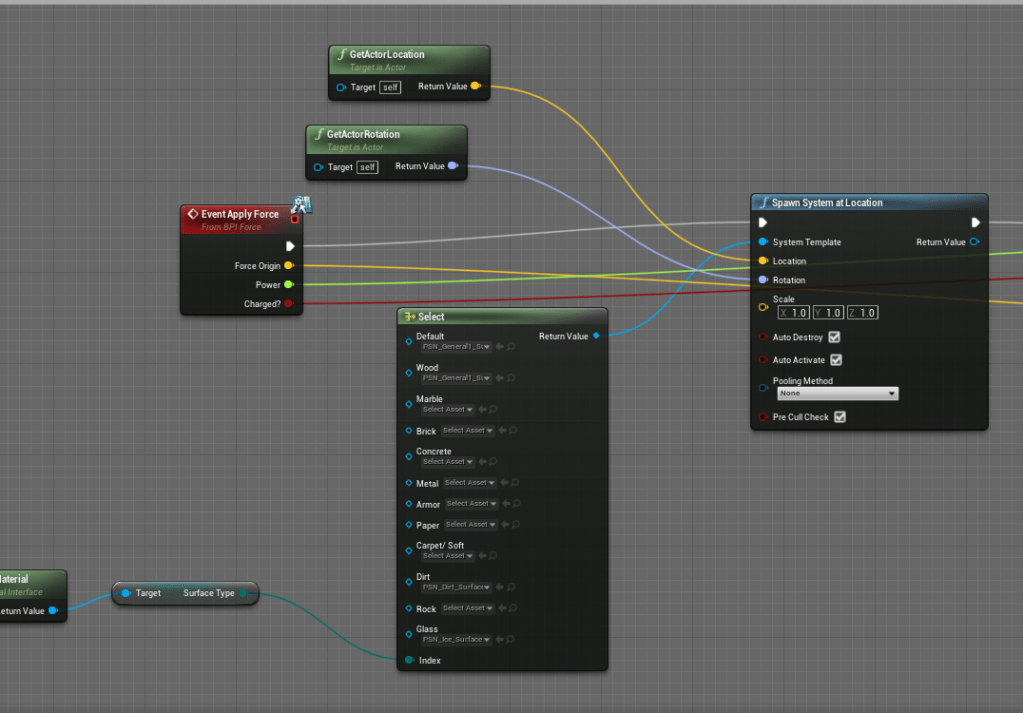This screenshot has width=1023, height=713.
Task: Click the interface icon on Event Apply Force
Action: [x=300, y=206]
